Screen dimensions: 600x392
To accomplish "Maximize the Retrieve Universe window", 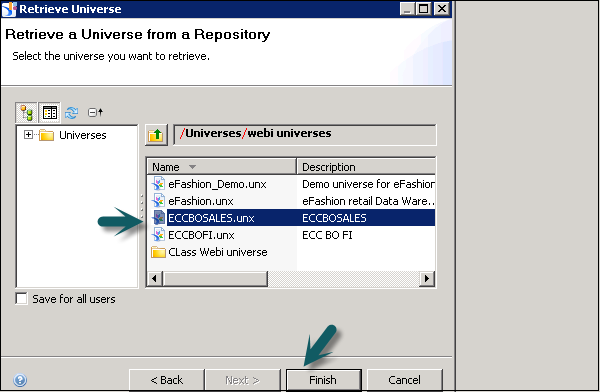I will pyautogui.click(x=424, y=8).
